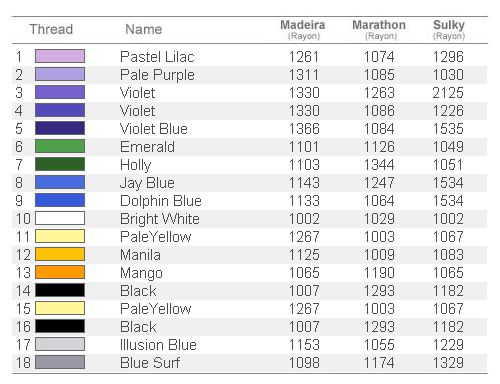Click the Dolphin Blue row name

161,201
